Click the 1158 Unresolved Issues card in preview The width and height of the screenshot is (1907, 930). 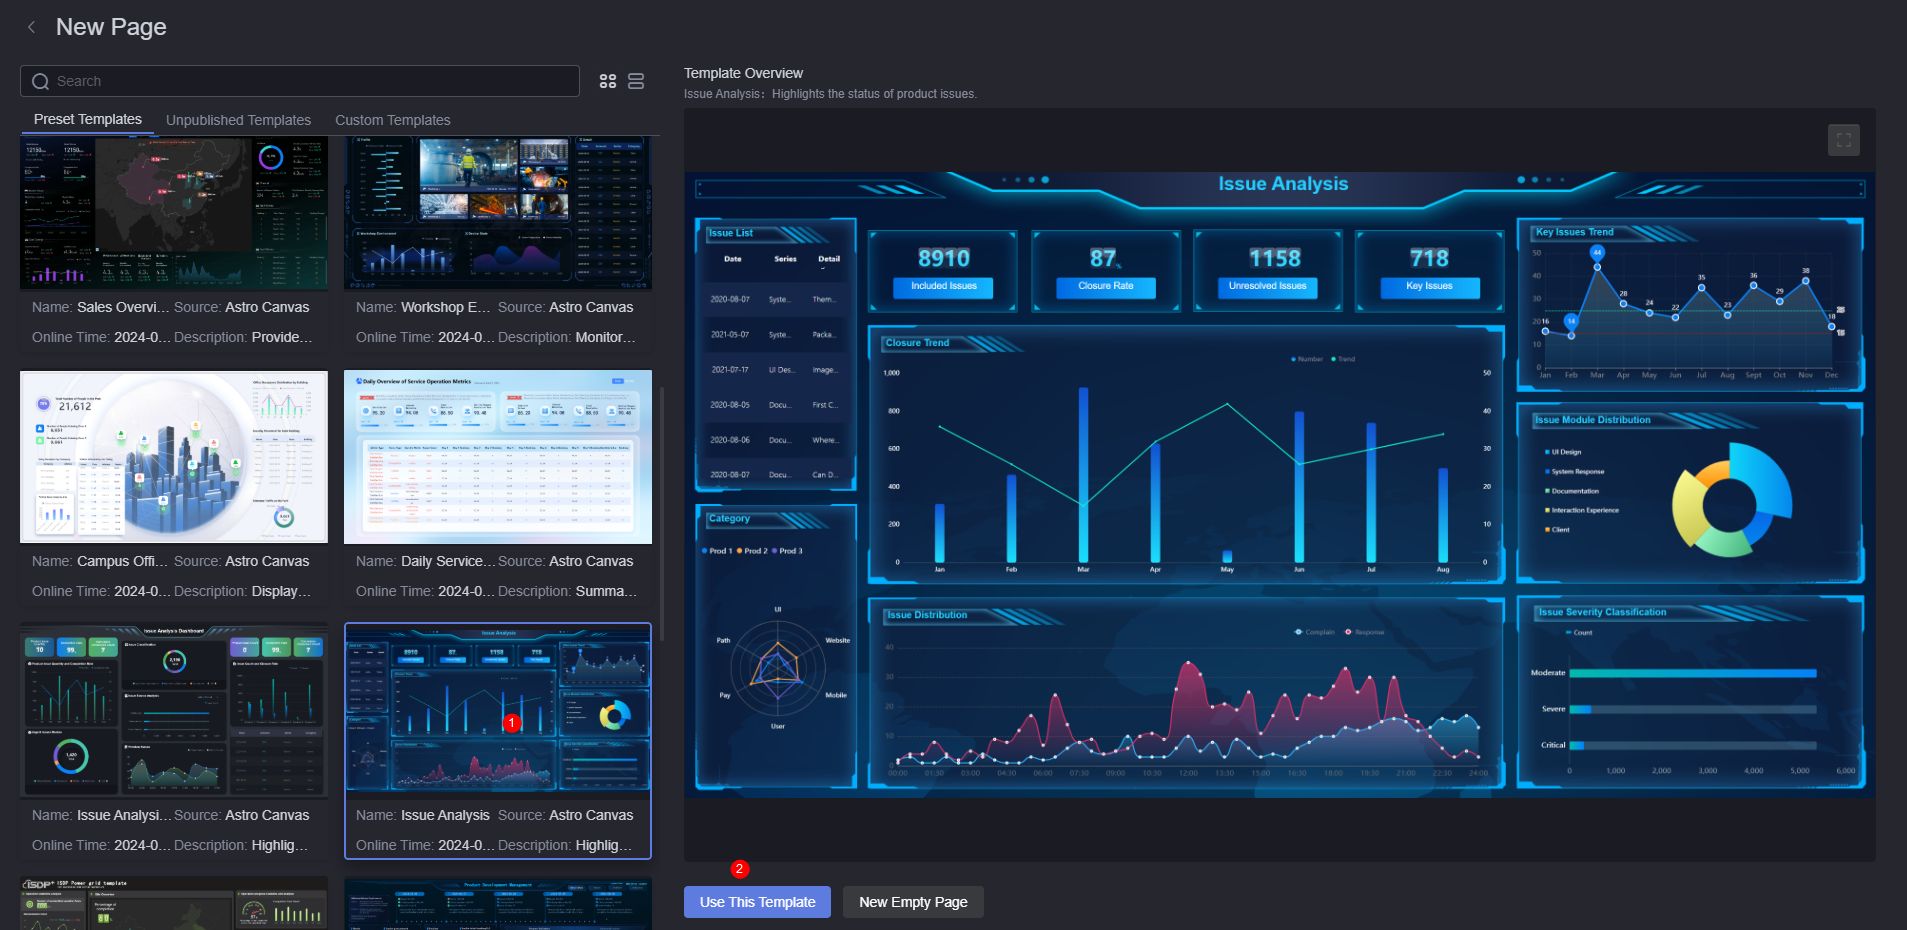click(1268, 272)
